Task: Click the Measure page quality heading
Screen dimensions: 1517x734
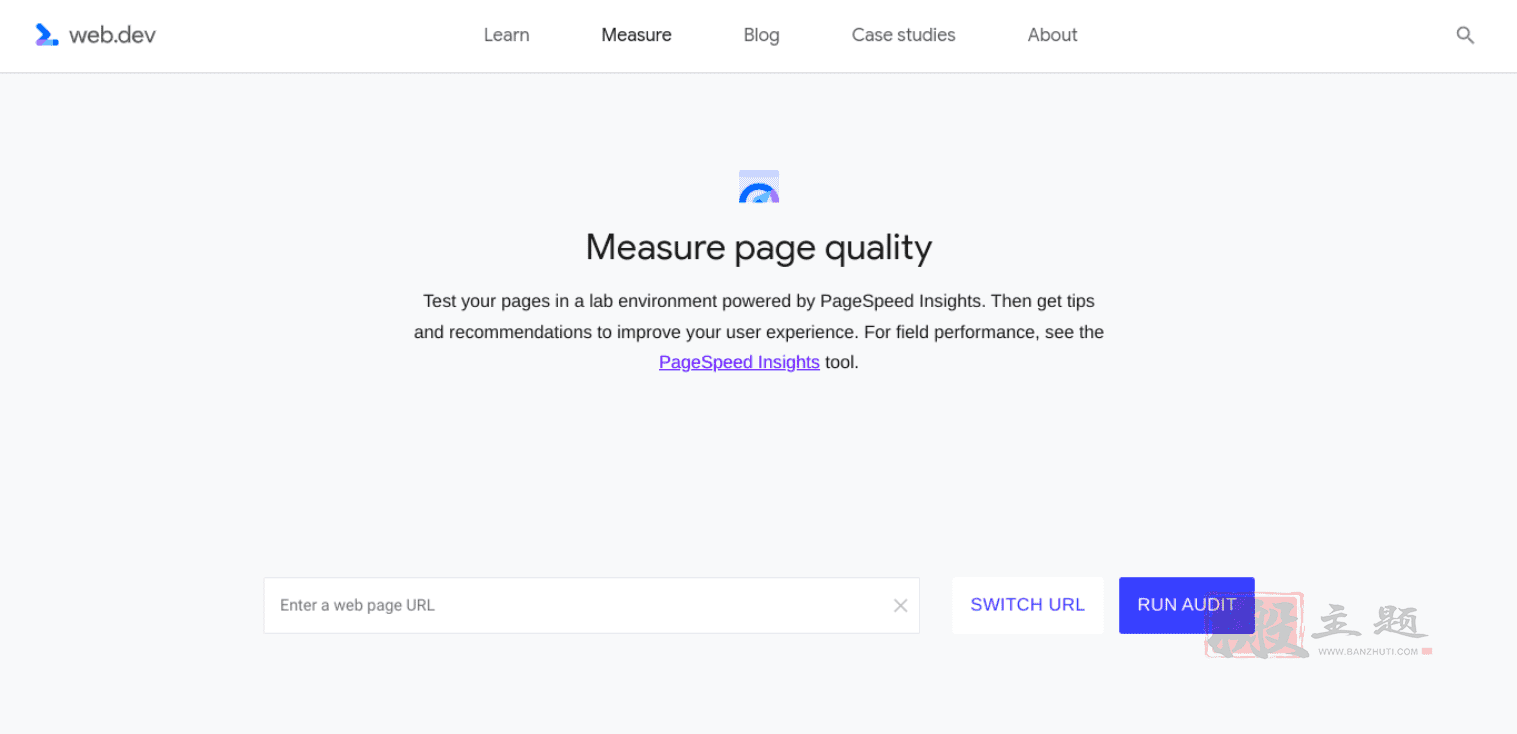Action: (x=759, y=247)
